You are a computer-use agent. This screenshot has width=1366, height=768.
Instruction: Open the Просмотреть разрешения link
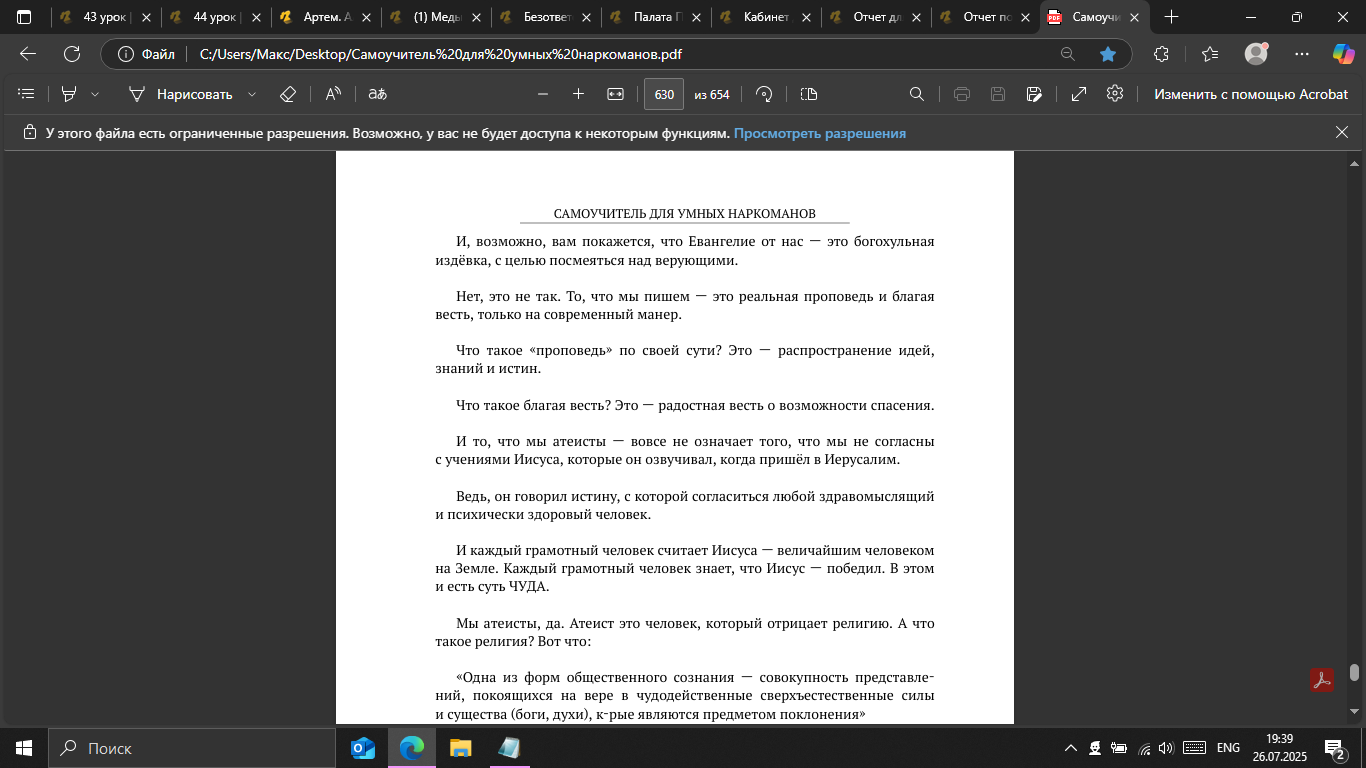click(x=820, y=133)
